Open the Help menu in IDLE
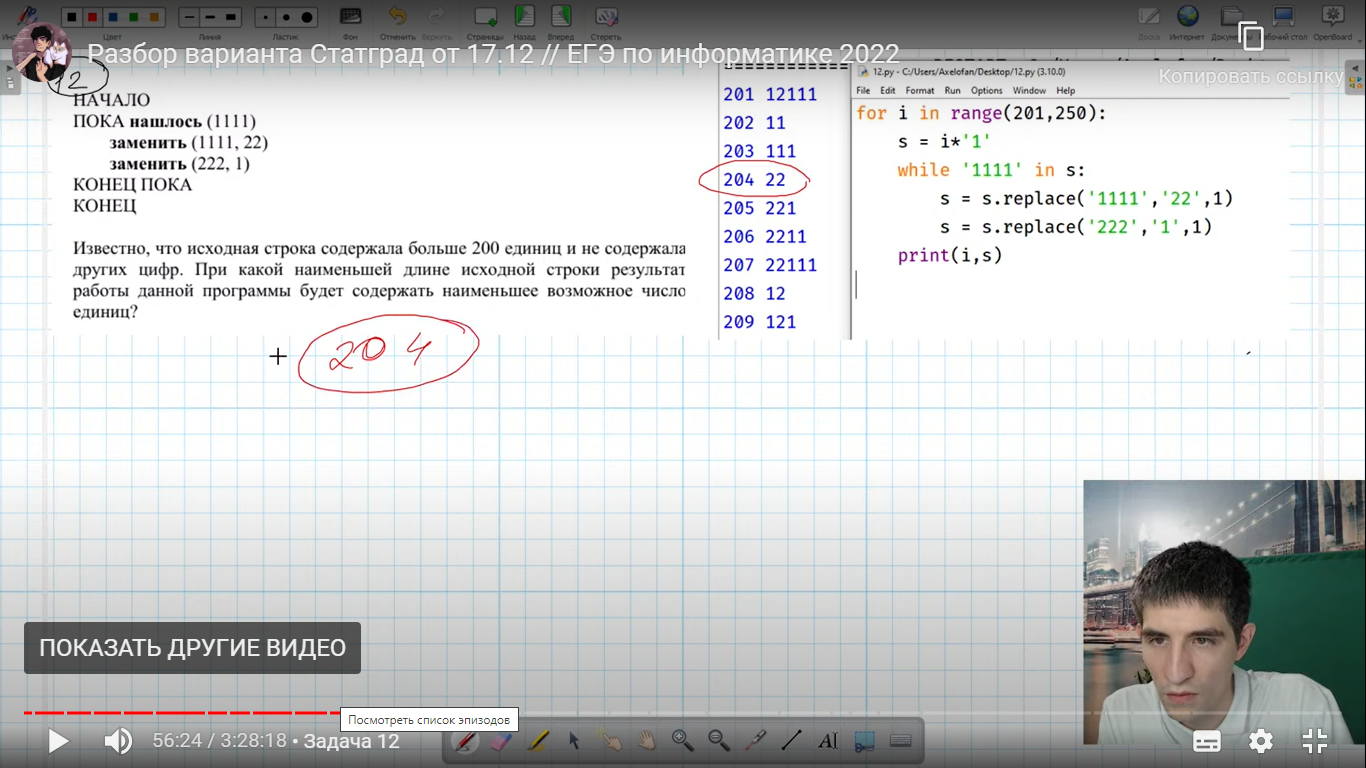Viewport: 1366px width, 768px height. click(x=1066, y=90)
